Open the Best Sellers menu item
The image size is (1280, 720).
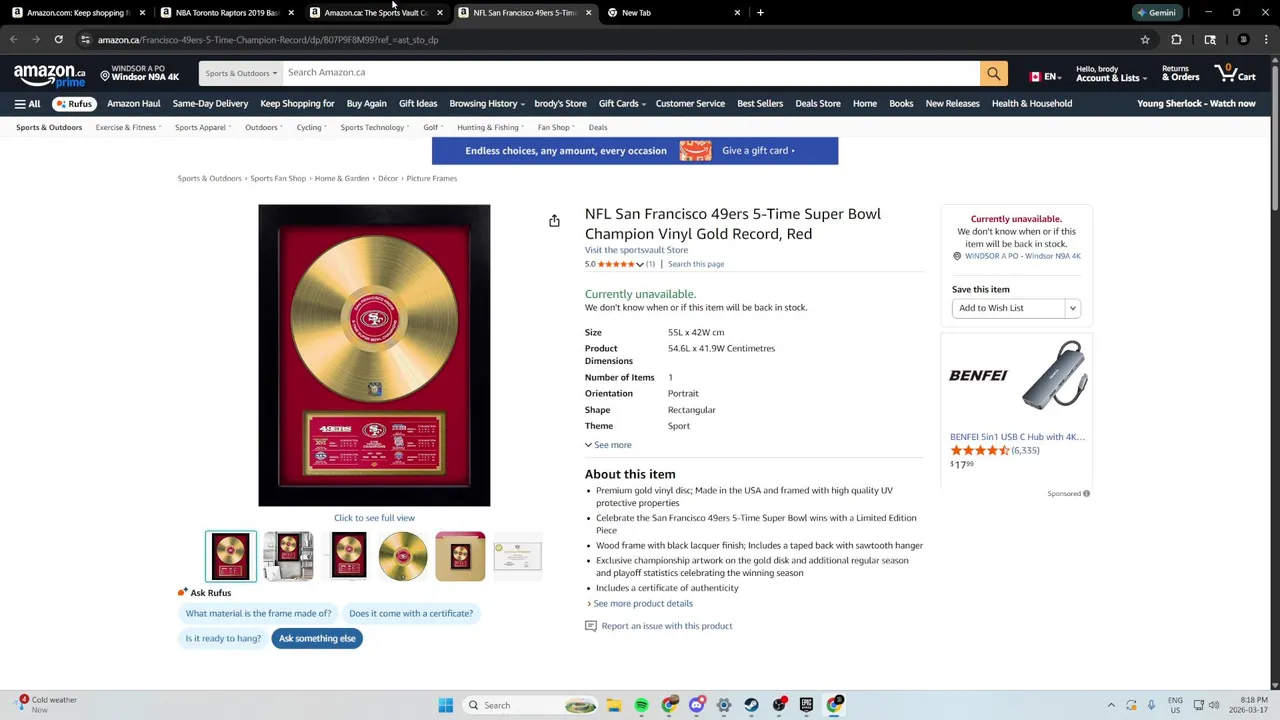tap(760, 104)
